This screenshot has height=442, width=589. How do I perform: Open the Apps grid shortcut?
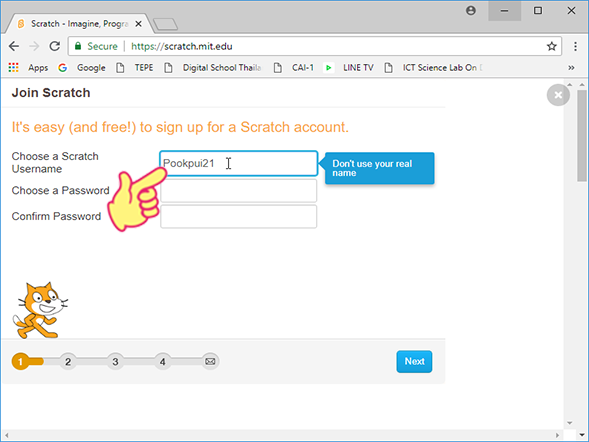(x=29, y=68)
